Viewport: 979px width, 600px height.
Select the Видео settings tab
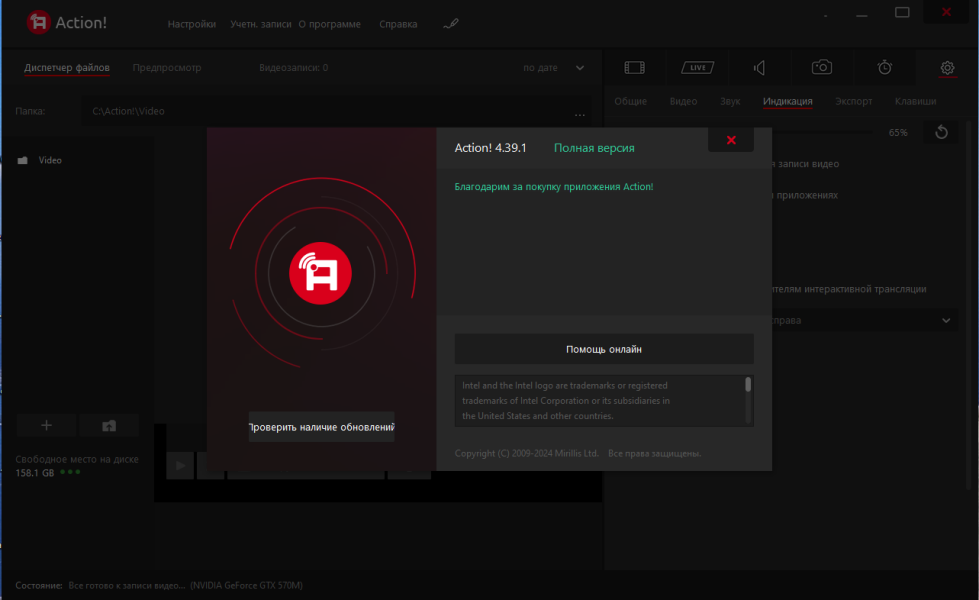click(683, 101)
